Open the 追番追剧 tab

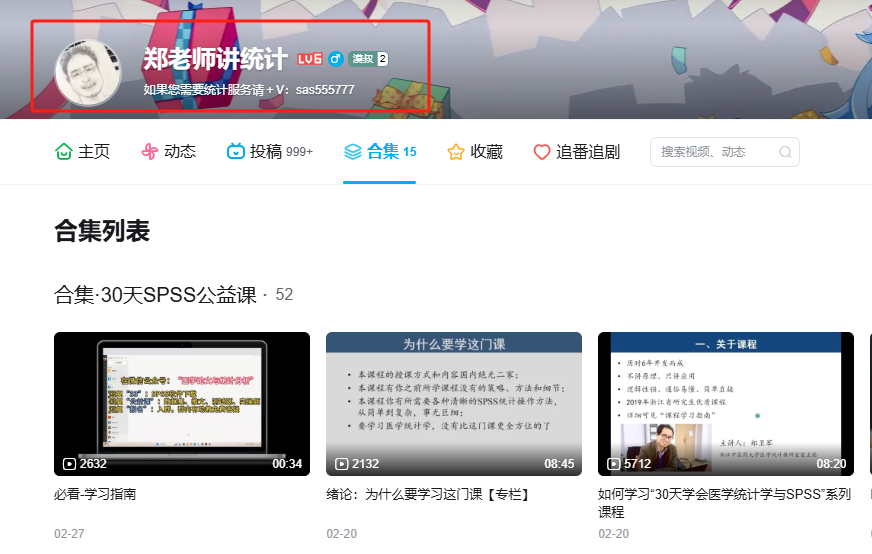click(576, 152)
